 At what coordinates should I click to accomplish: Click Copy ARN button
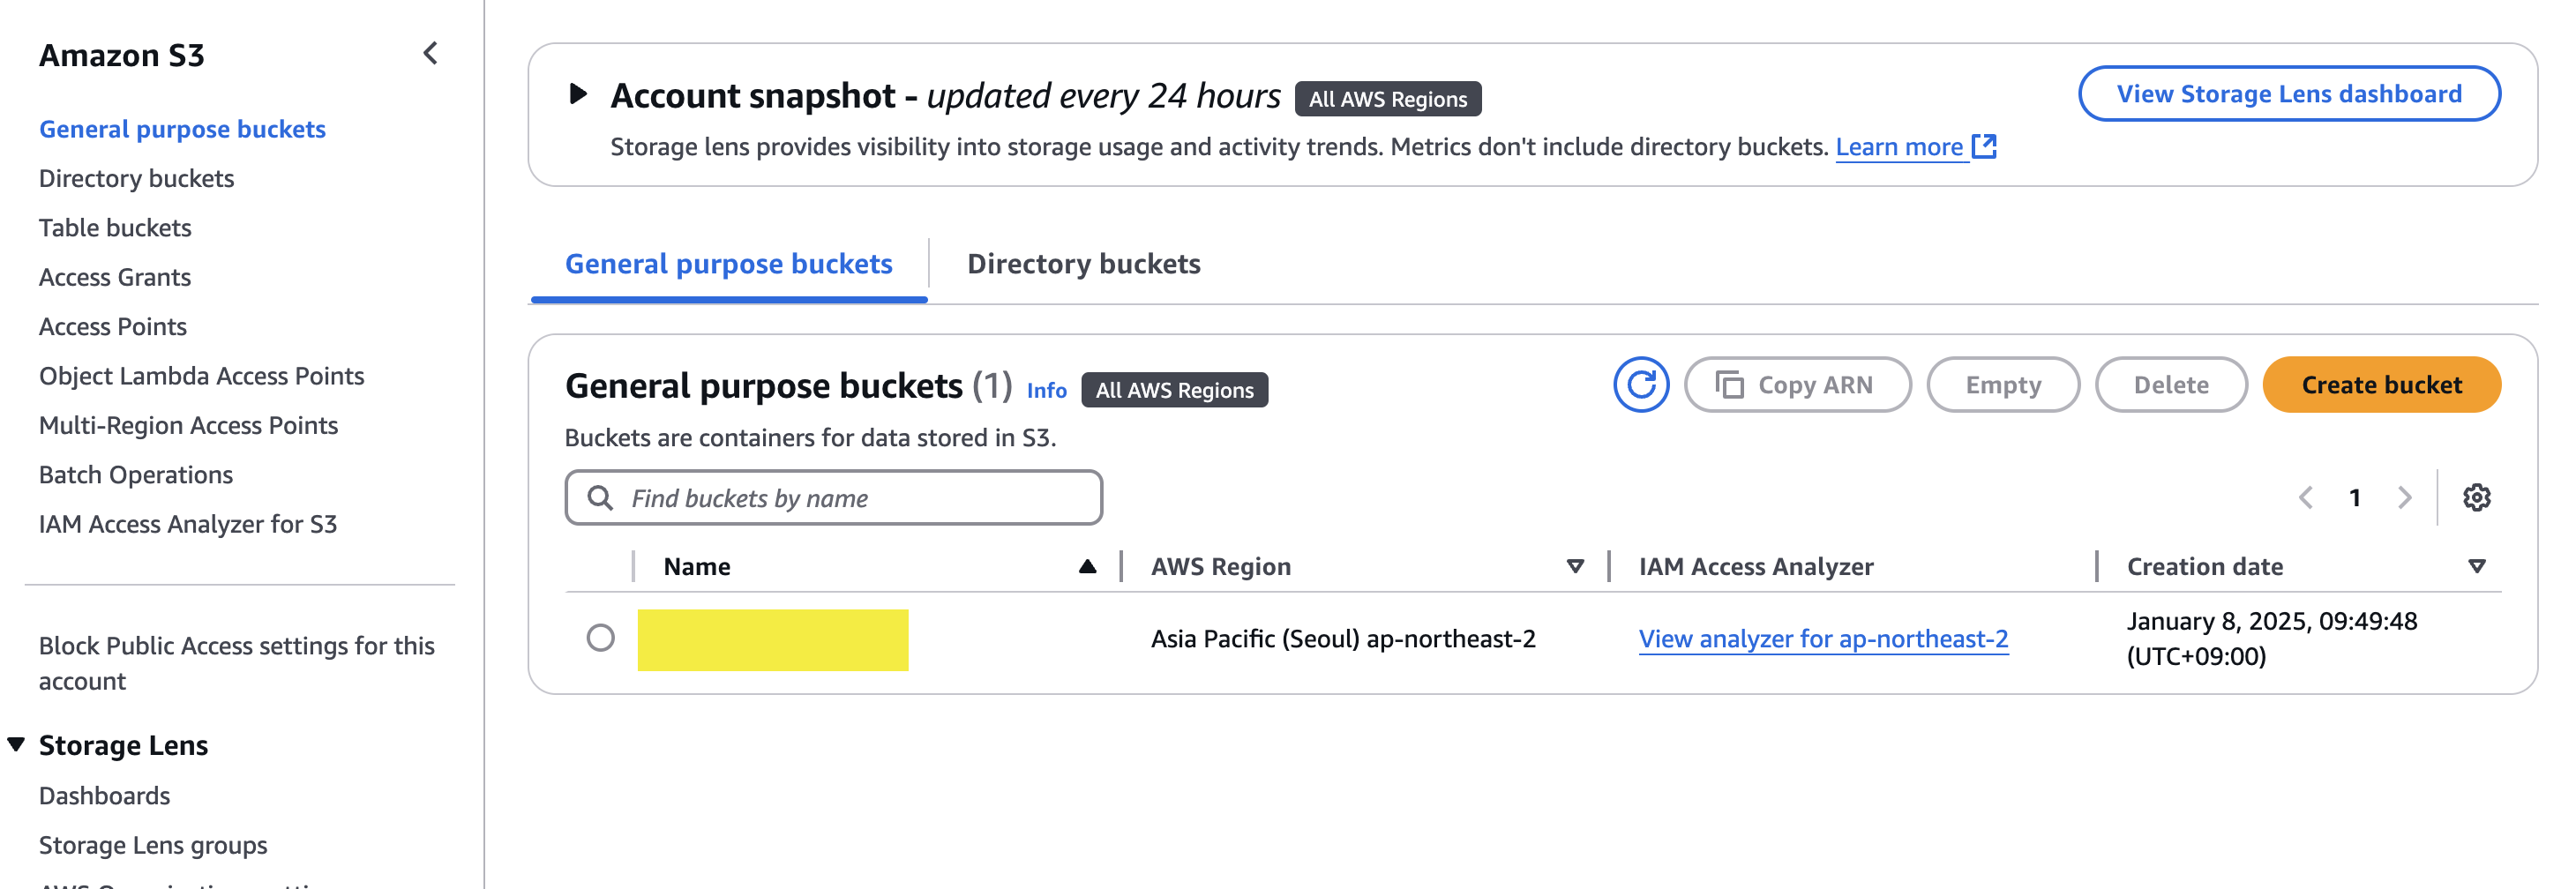pos(1797,385)
